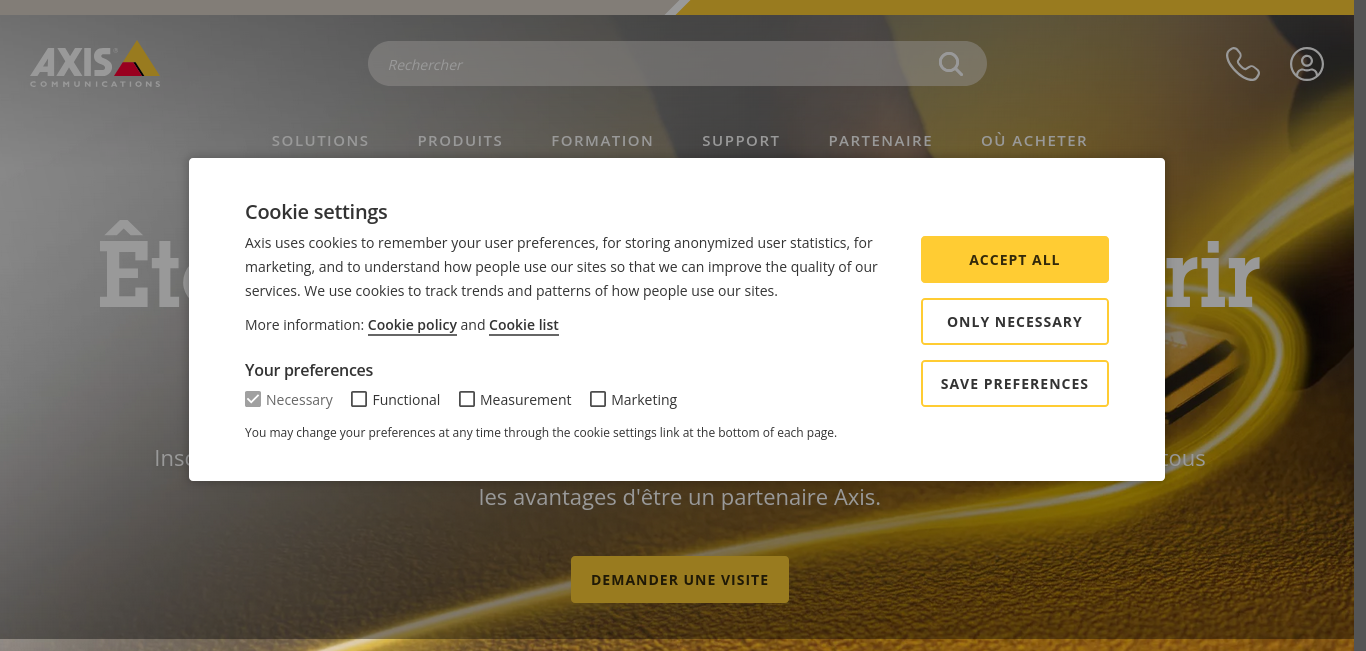Enable the Marketing cookies checkbox
Screen dimensions: 1366x651
[x=598, y=399]
